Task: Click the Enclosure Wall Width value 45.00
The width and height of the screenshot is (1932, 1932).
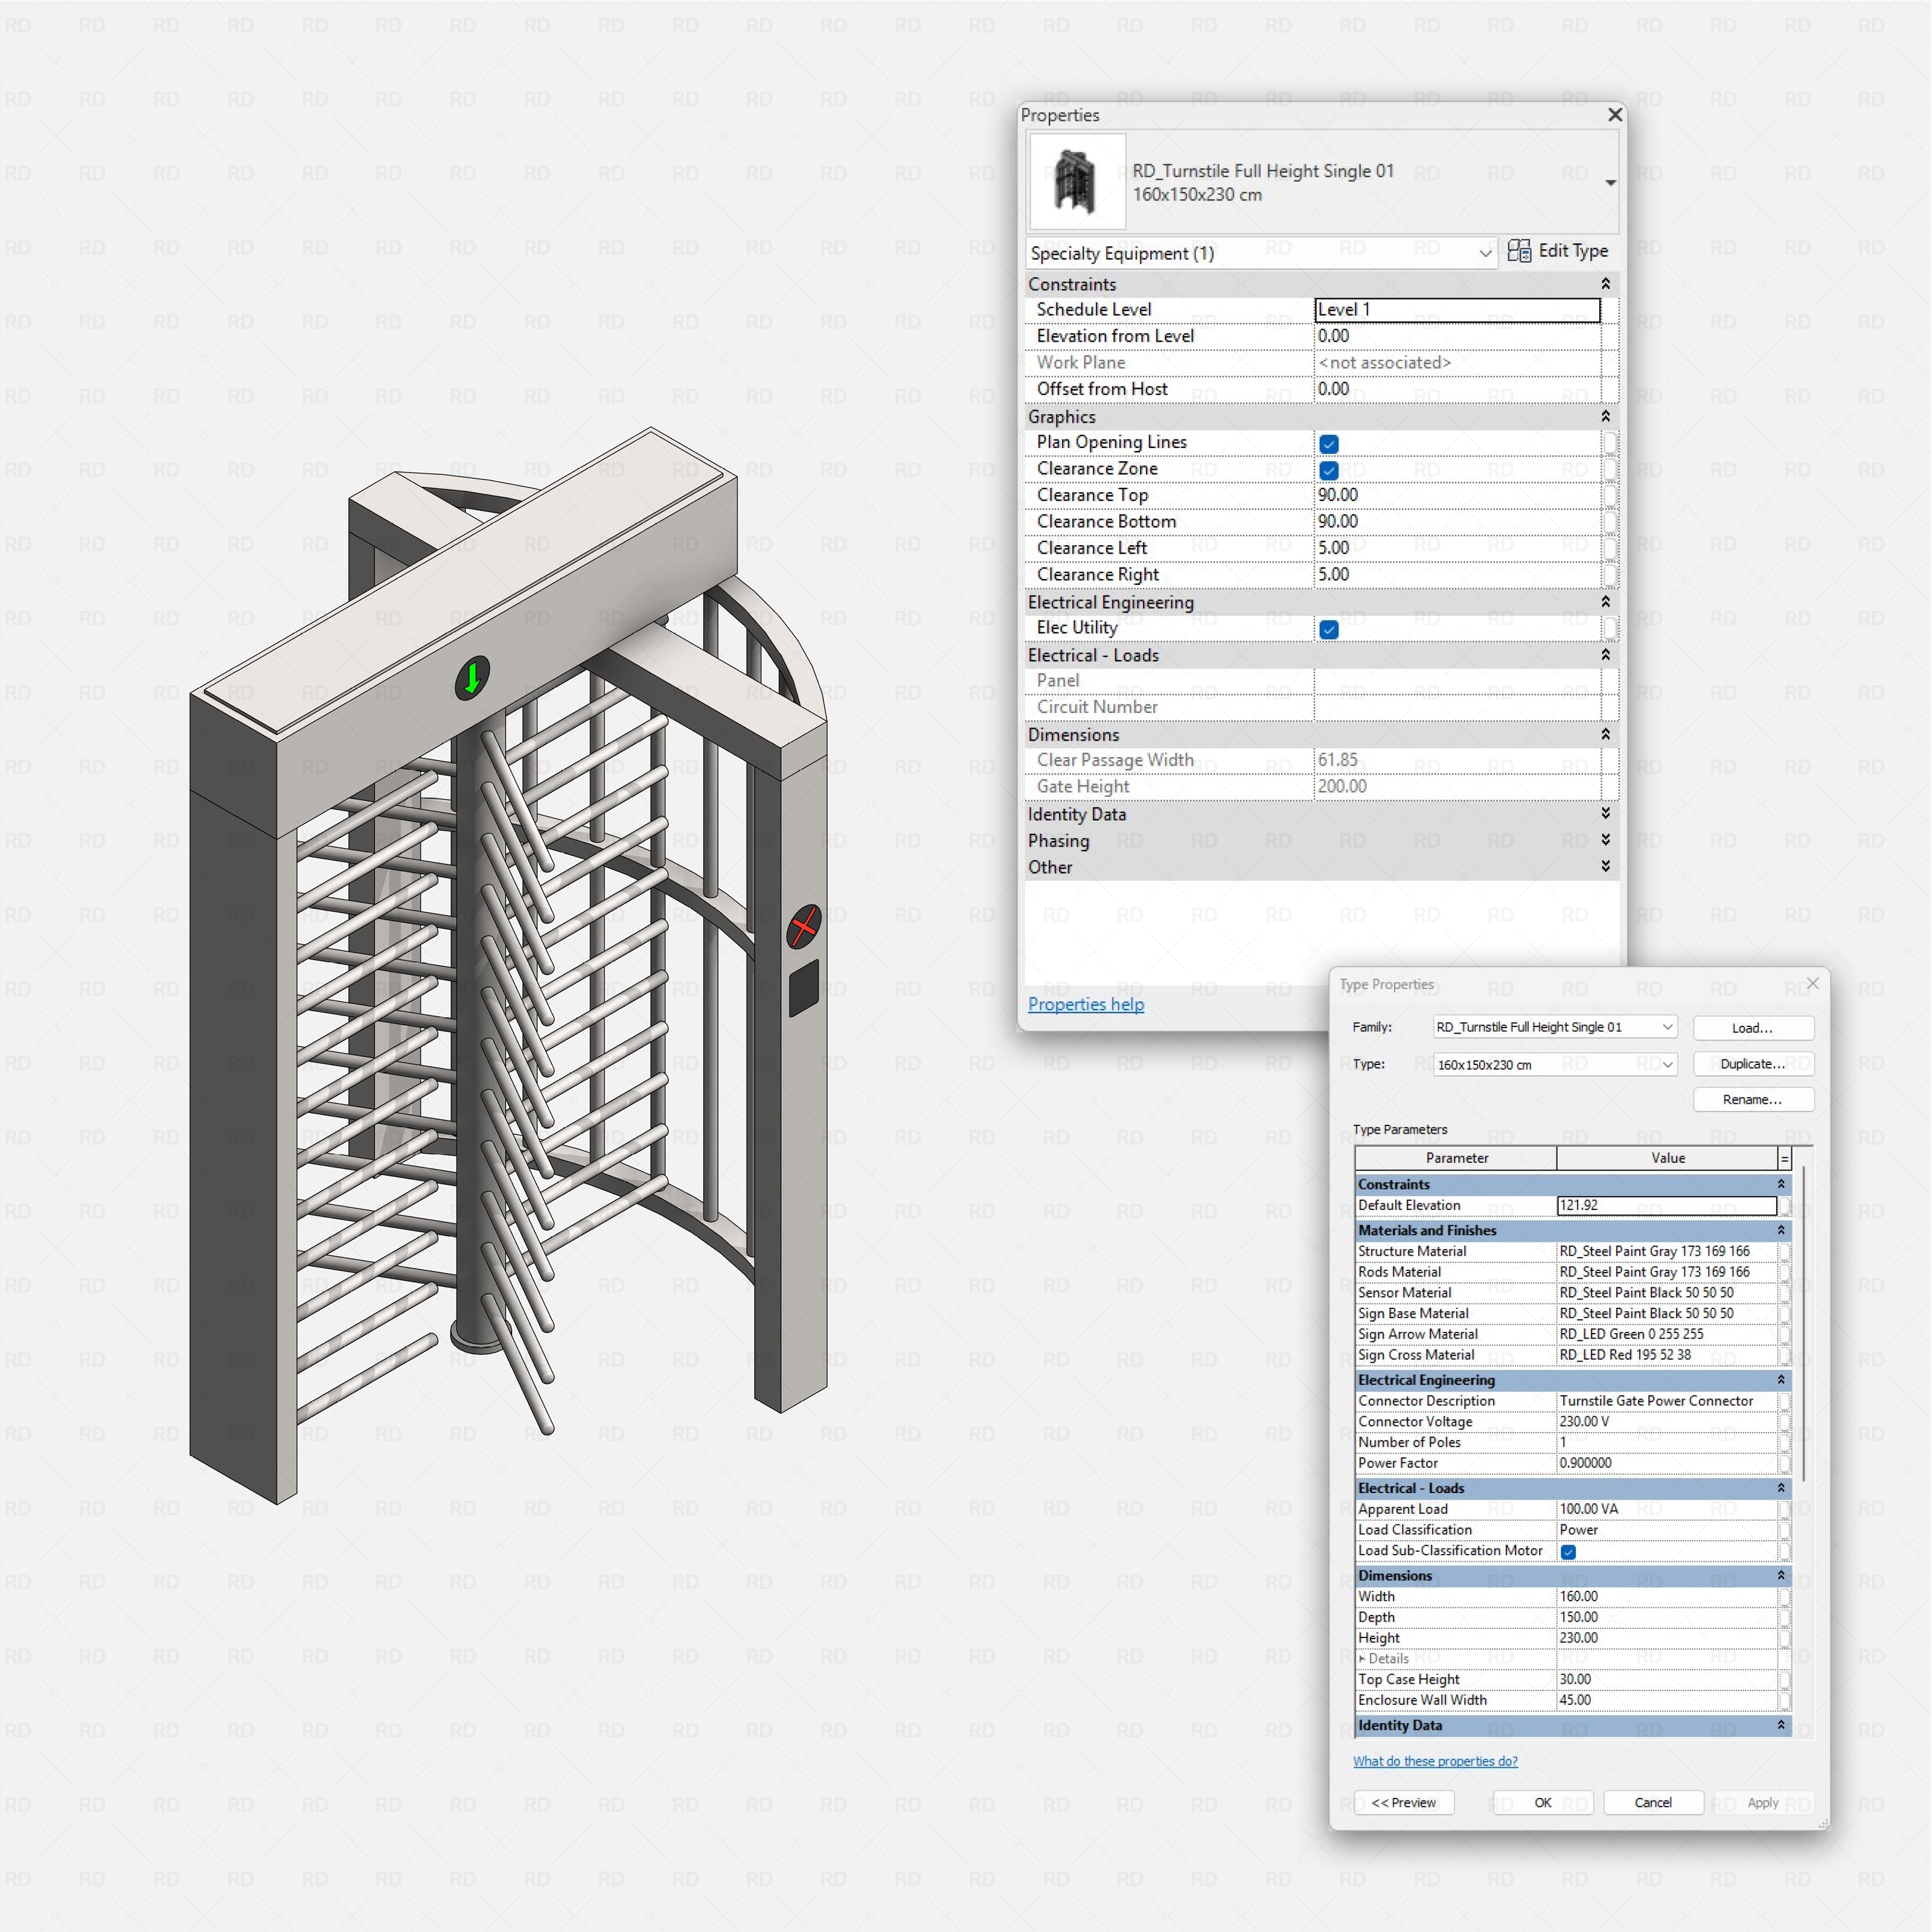Action: click(1666, 1700)
